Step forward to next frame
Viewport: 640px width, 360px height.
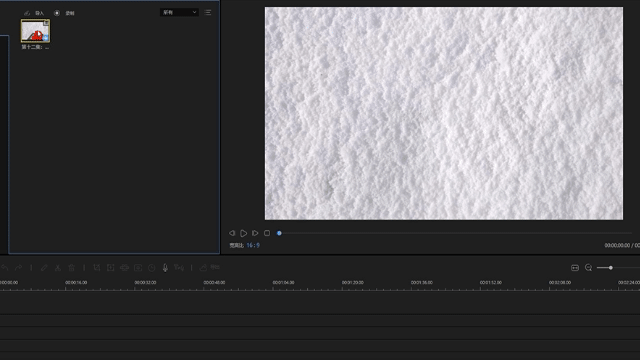point(255,233)
